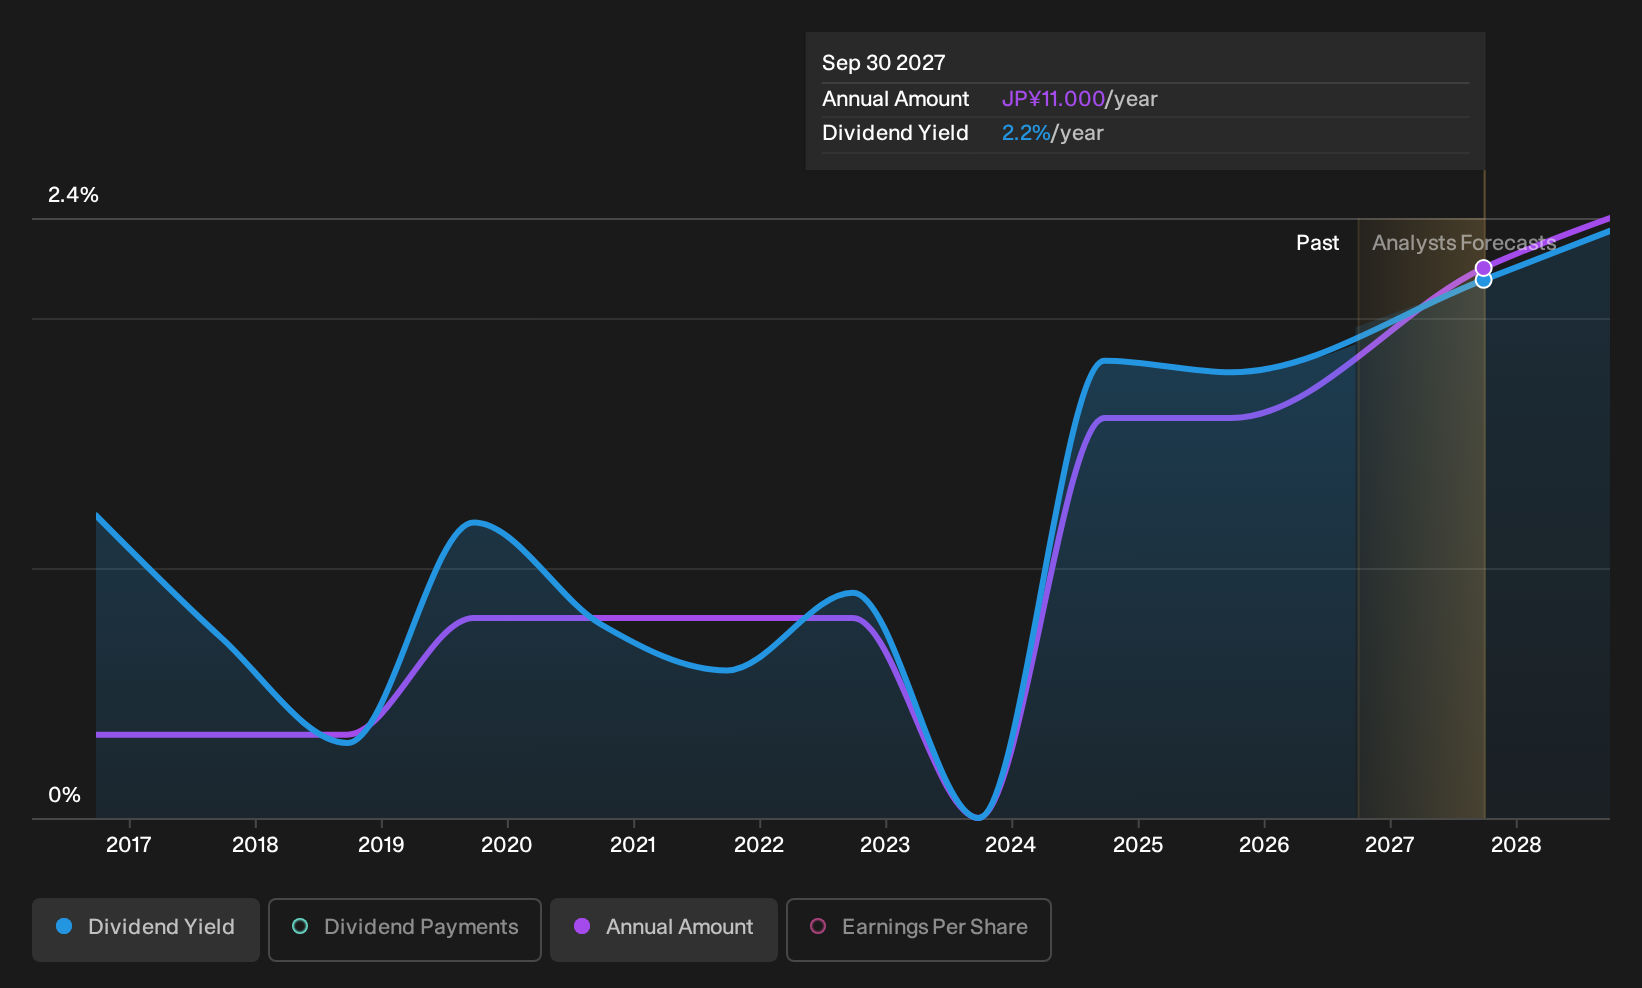Click the 2025 x-axis label
The height and width of the screenshot is (988, 1642).
[1138, 845]
